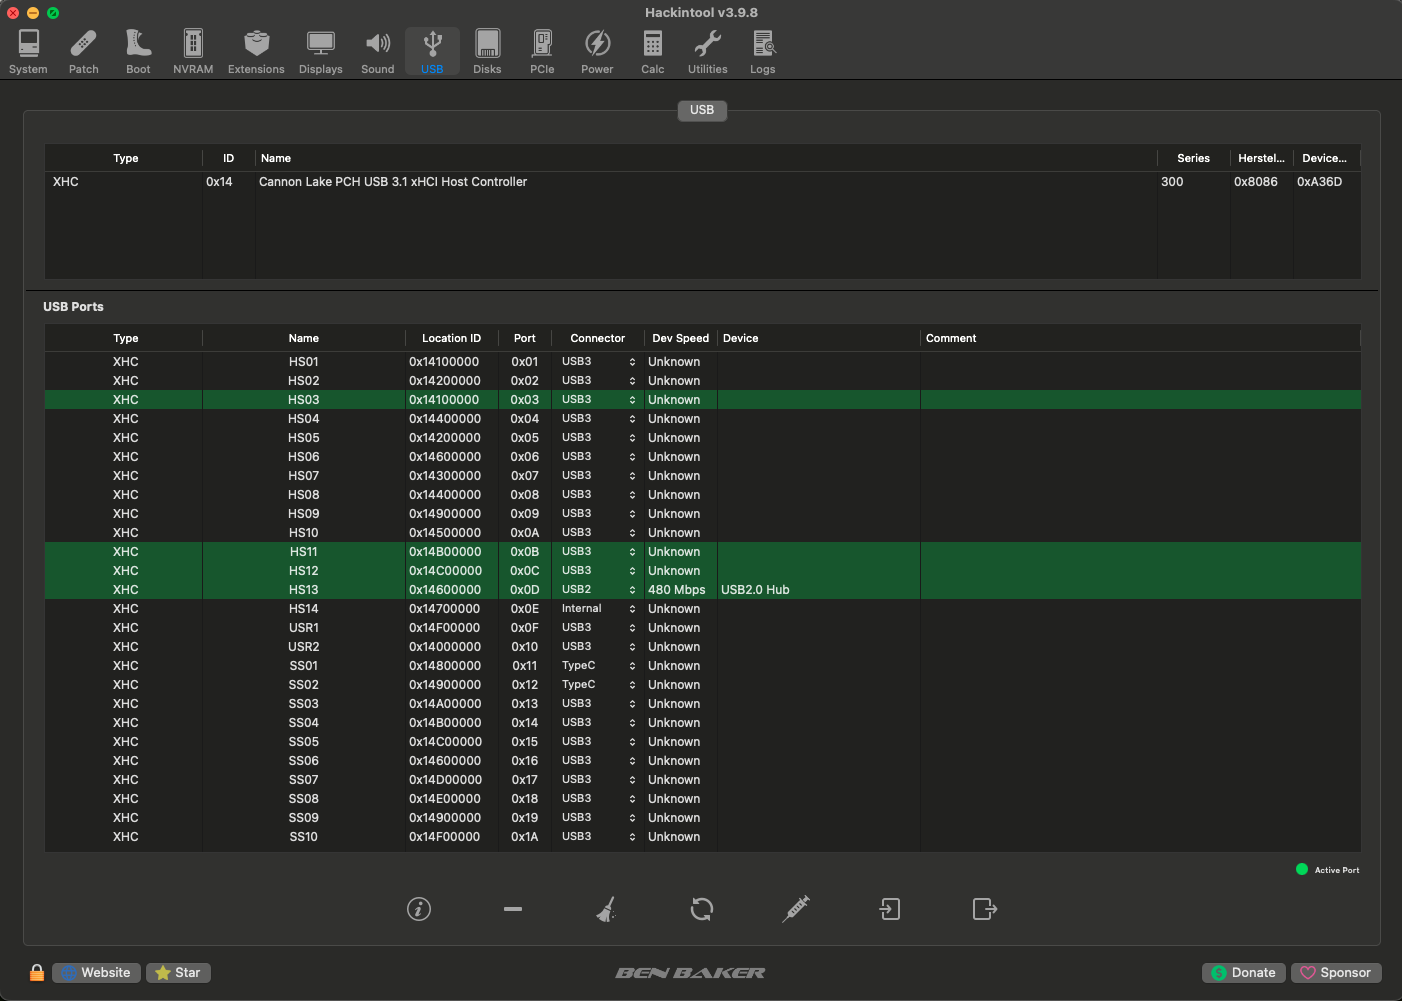Open the Power section
The image size is (1402, 1001).
(x=597, y=52)
